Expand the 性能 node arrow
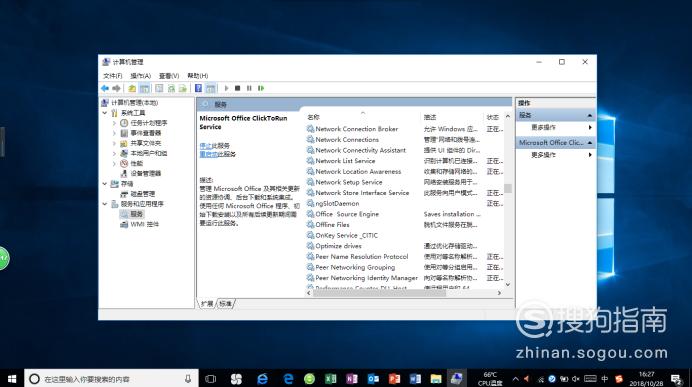This screenshot has width=692, height=387. click(x=114, y=163)
